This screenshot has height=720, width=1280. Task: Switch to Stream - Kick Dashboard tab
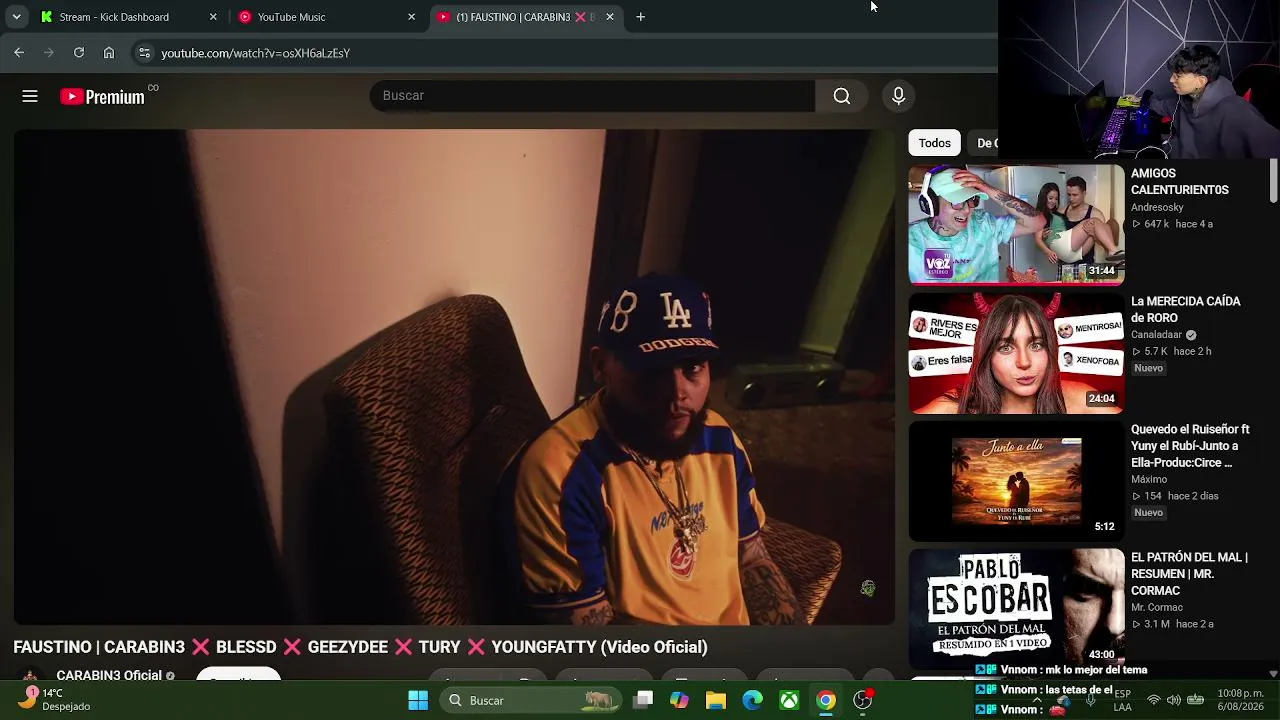(x=128, y=17)
